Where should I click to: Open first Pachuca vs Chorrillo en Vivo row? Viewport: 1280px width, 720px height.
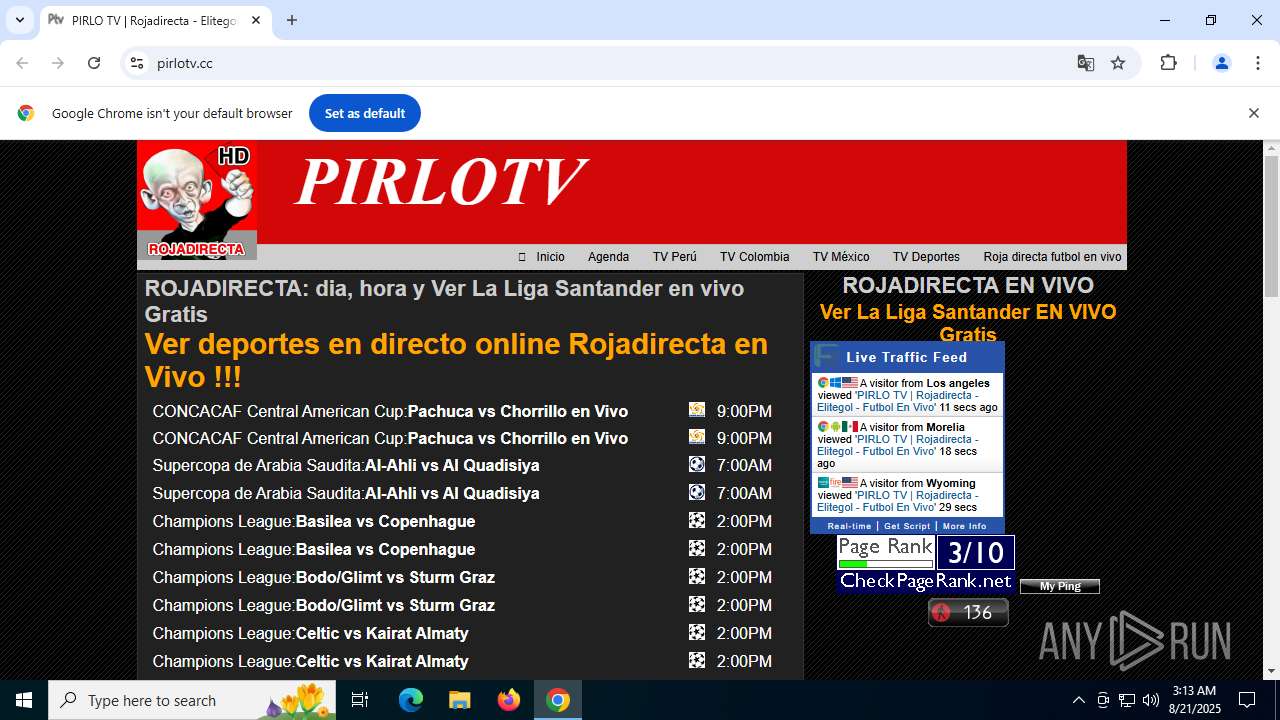click(x=390, y=411)
